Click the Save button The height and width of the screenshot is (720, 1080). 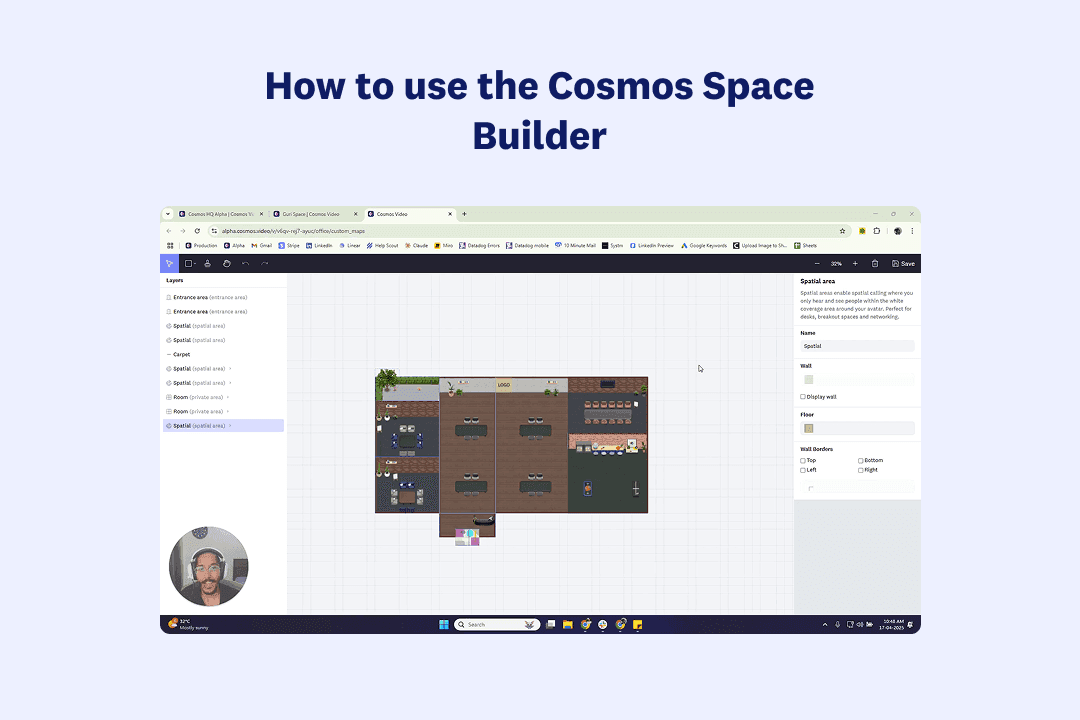903,263
